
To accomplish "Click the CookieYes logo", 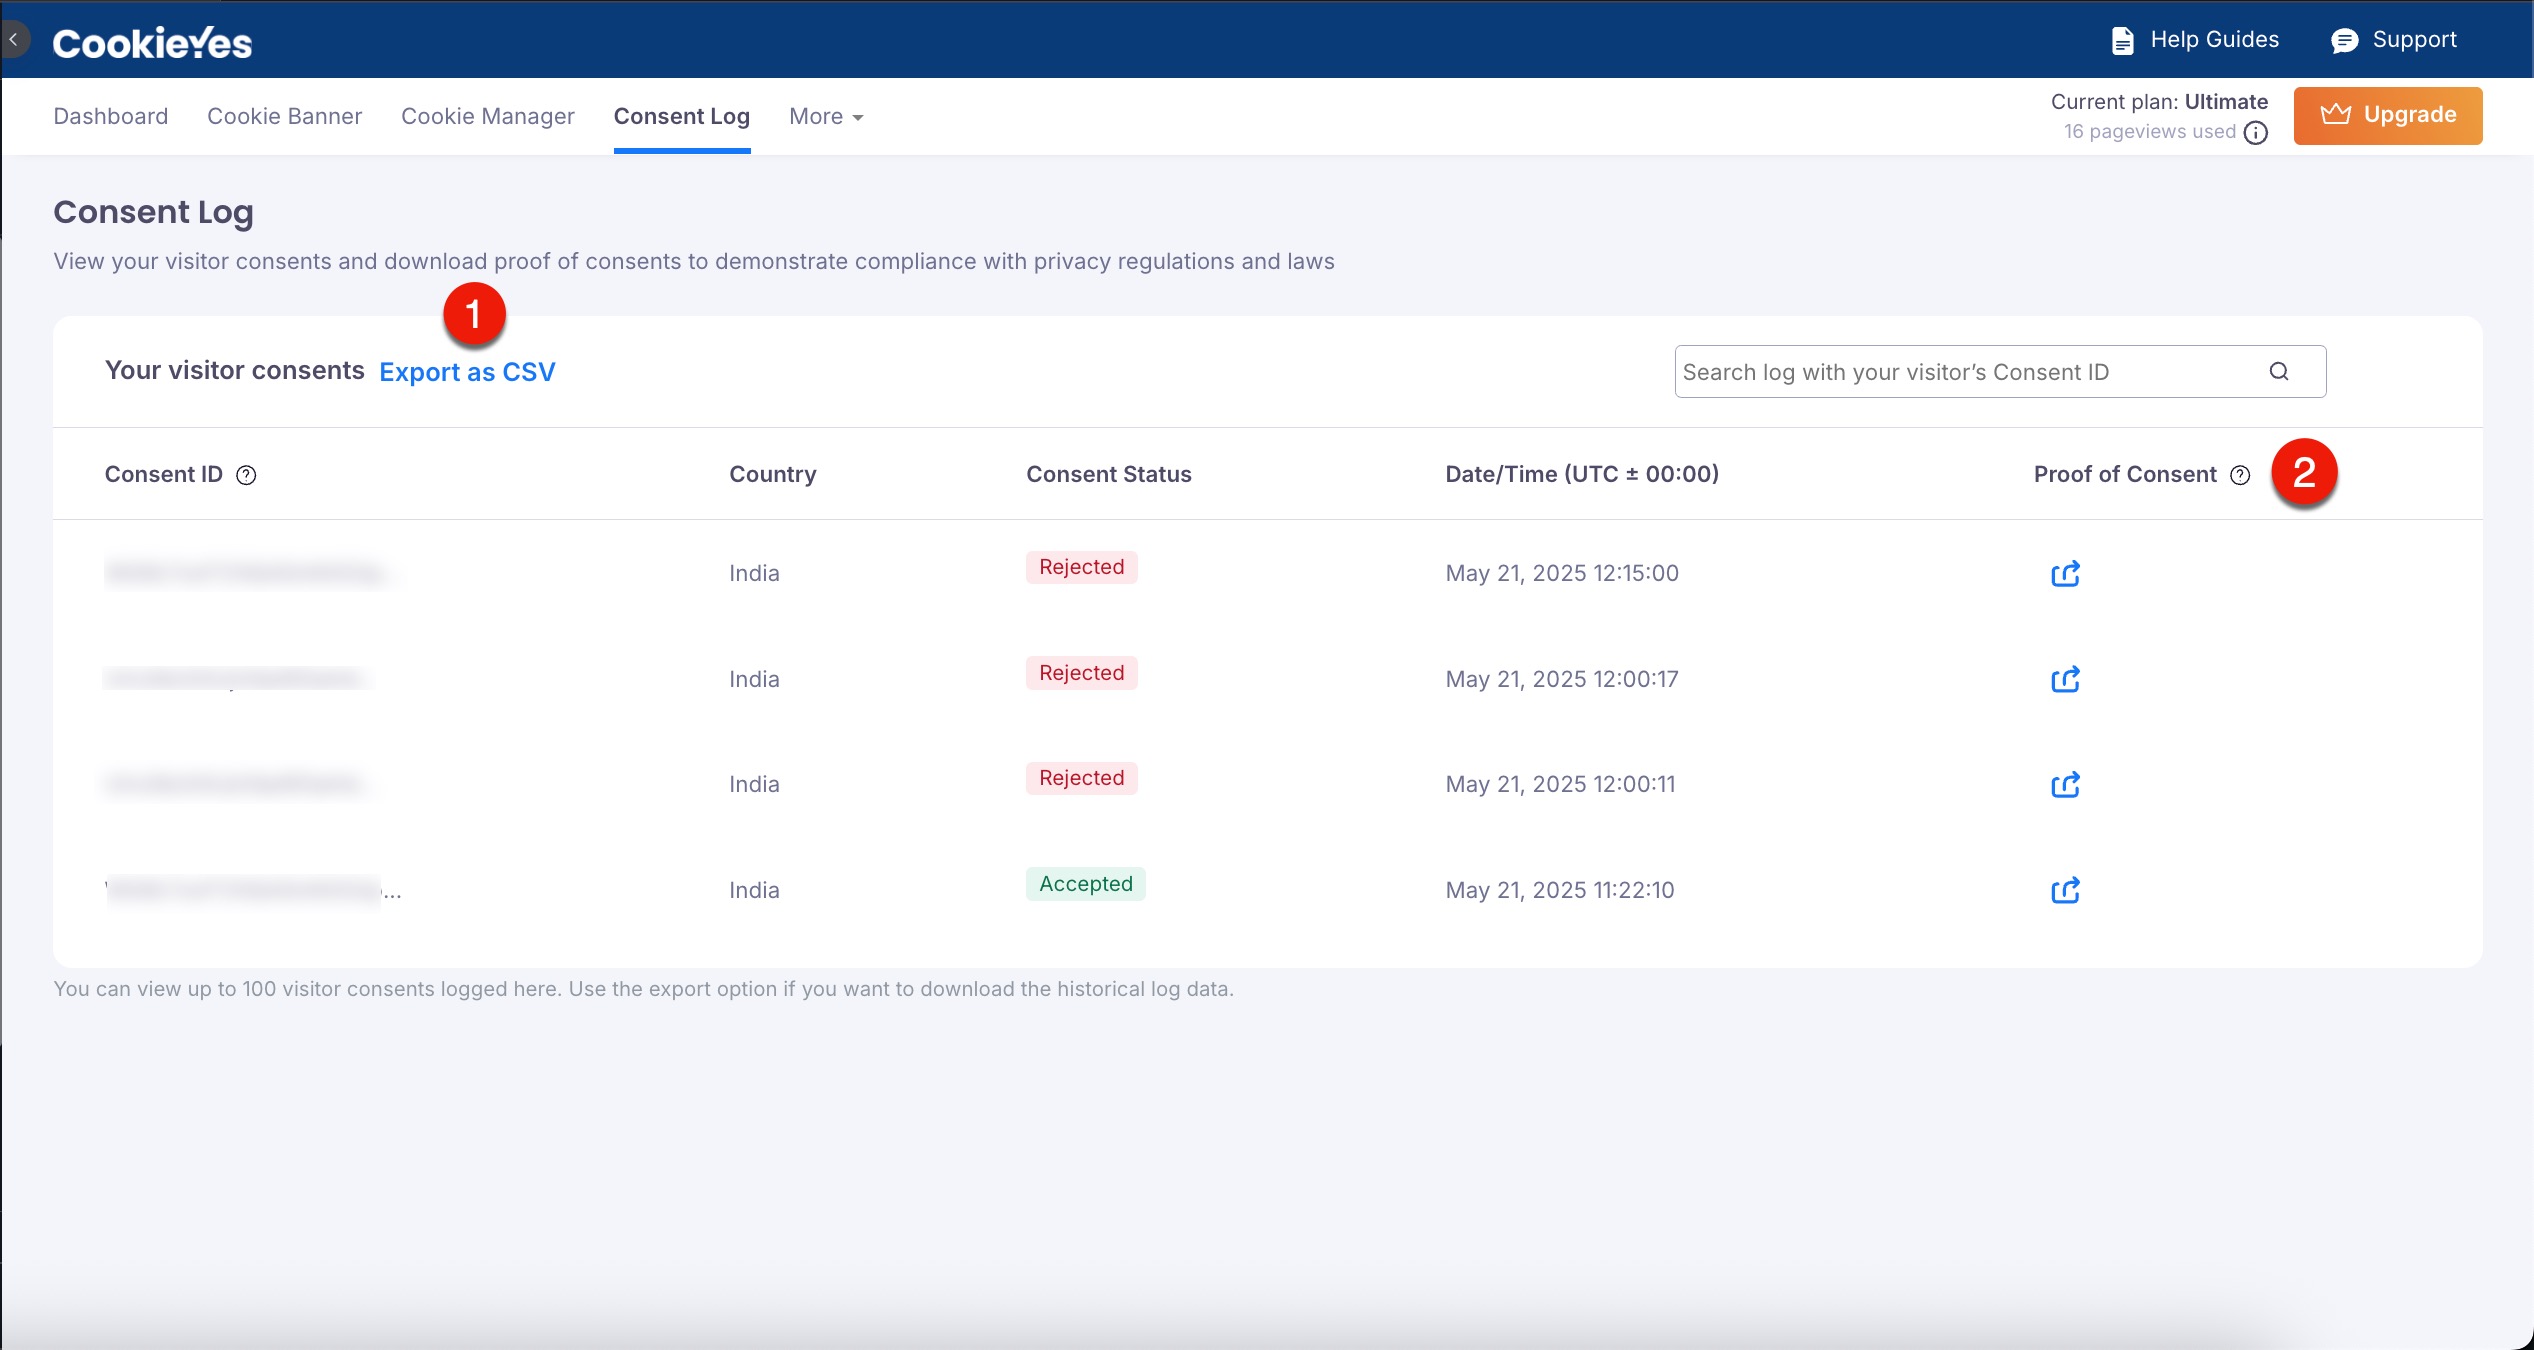I will click(152, 43).
